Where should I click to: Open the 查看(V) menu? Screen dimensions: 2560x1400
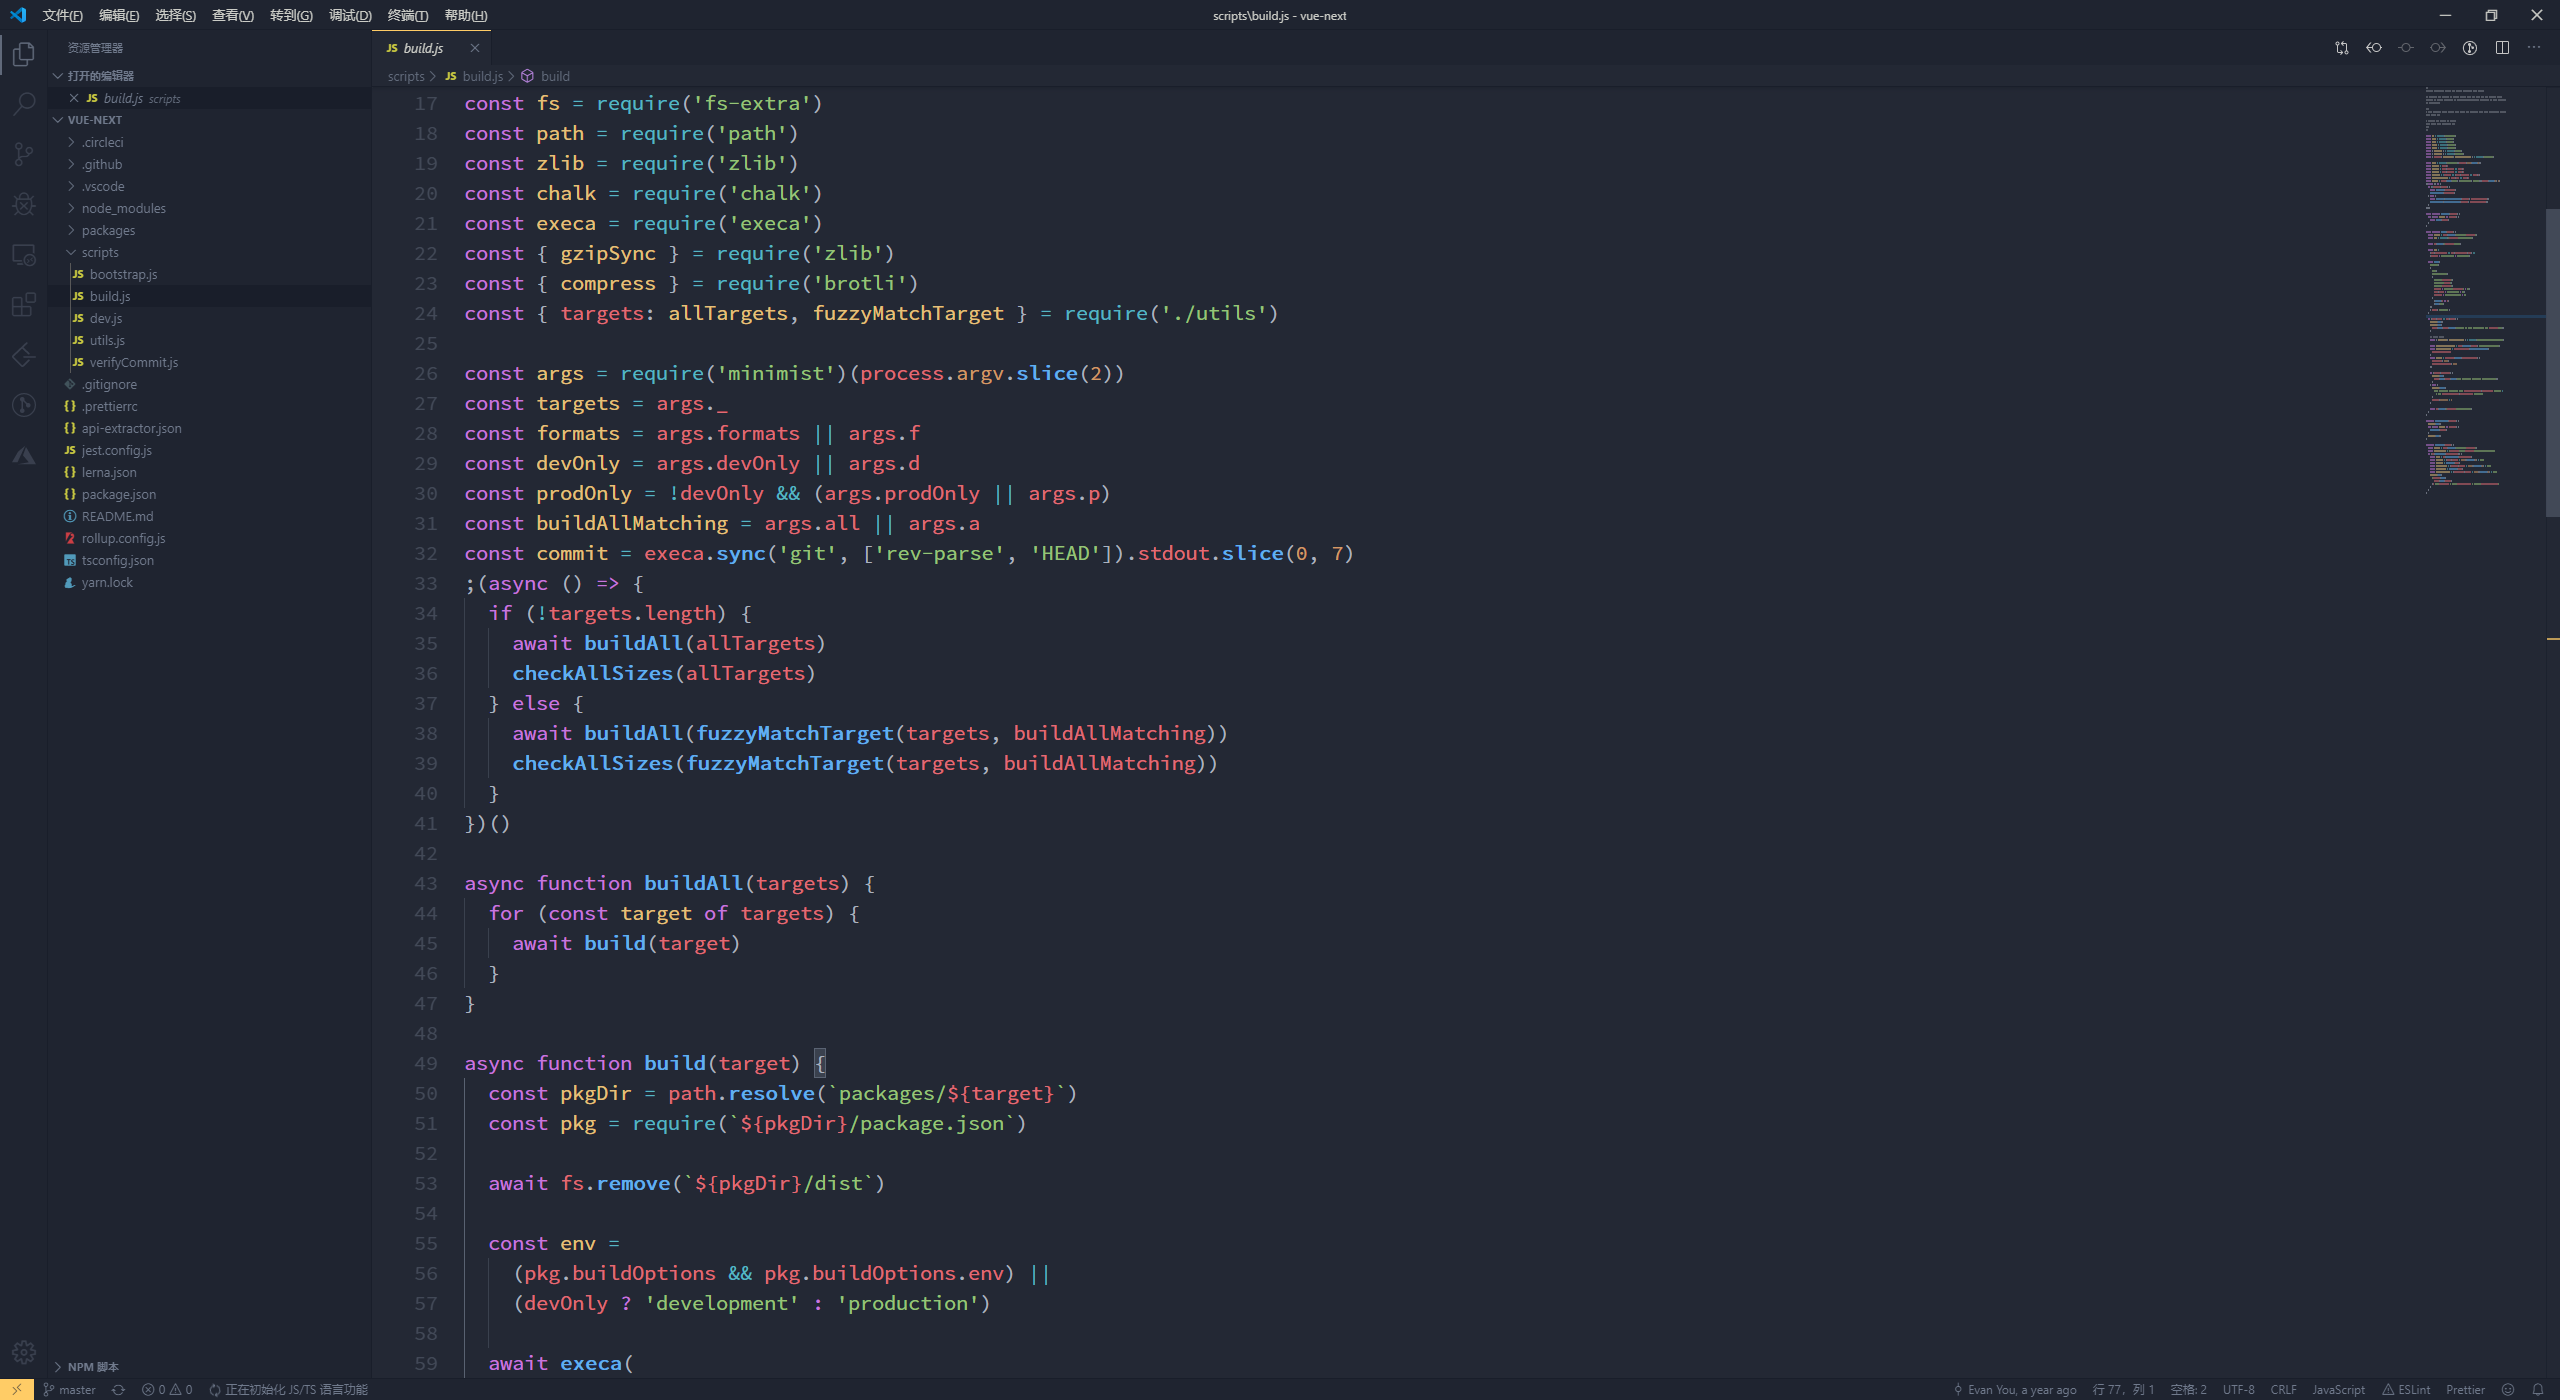[x=232, y=15]
